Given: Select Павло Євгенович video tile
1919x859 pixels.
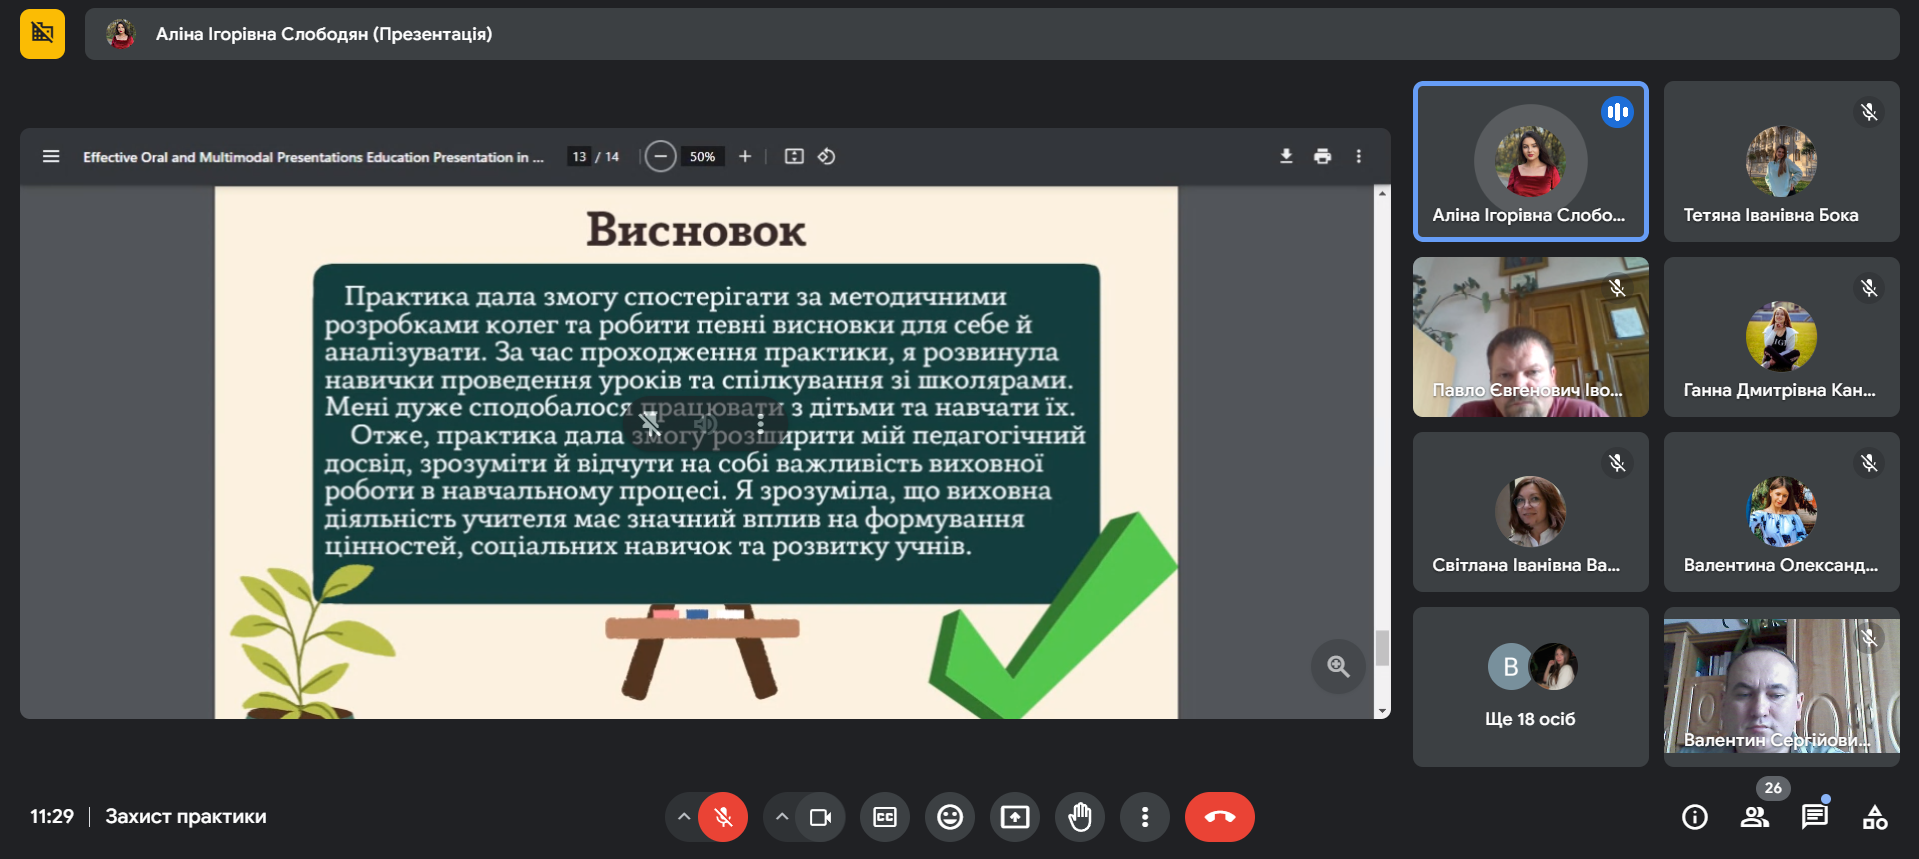Looking at the screenshot, I should click(1530, 337).
